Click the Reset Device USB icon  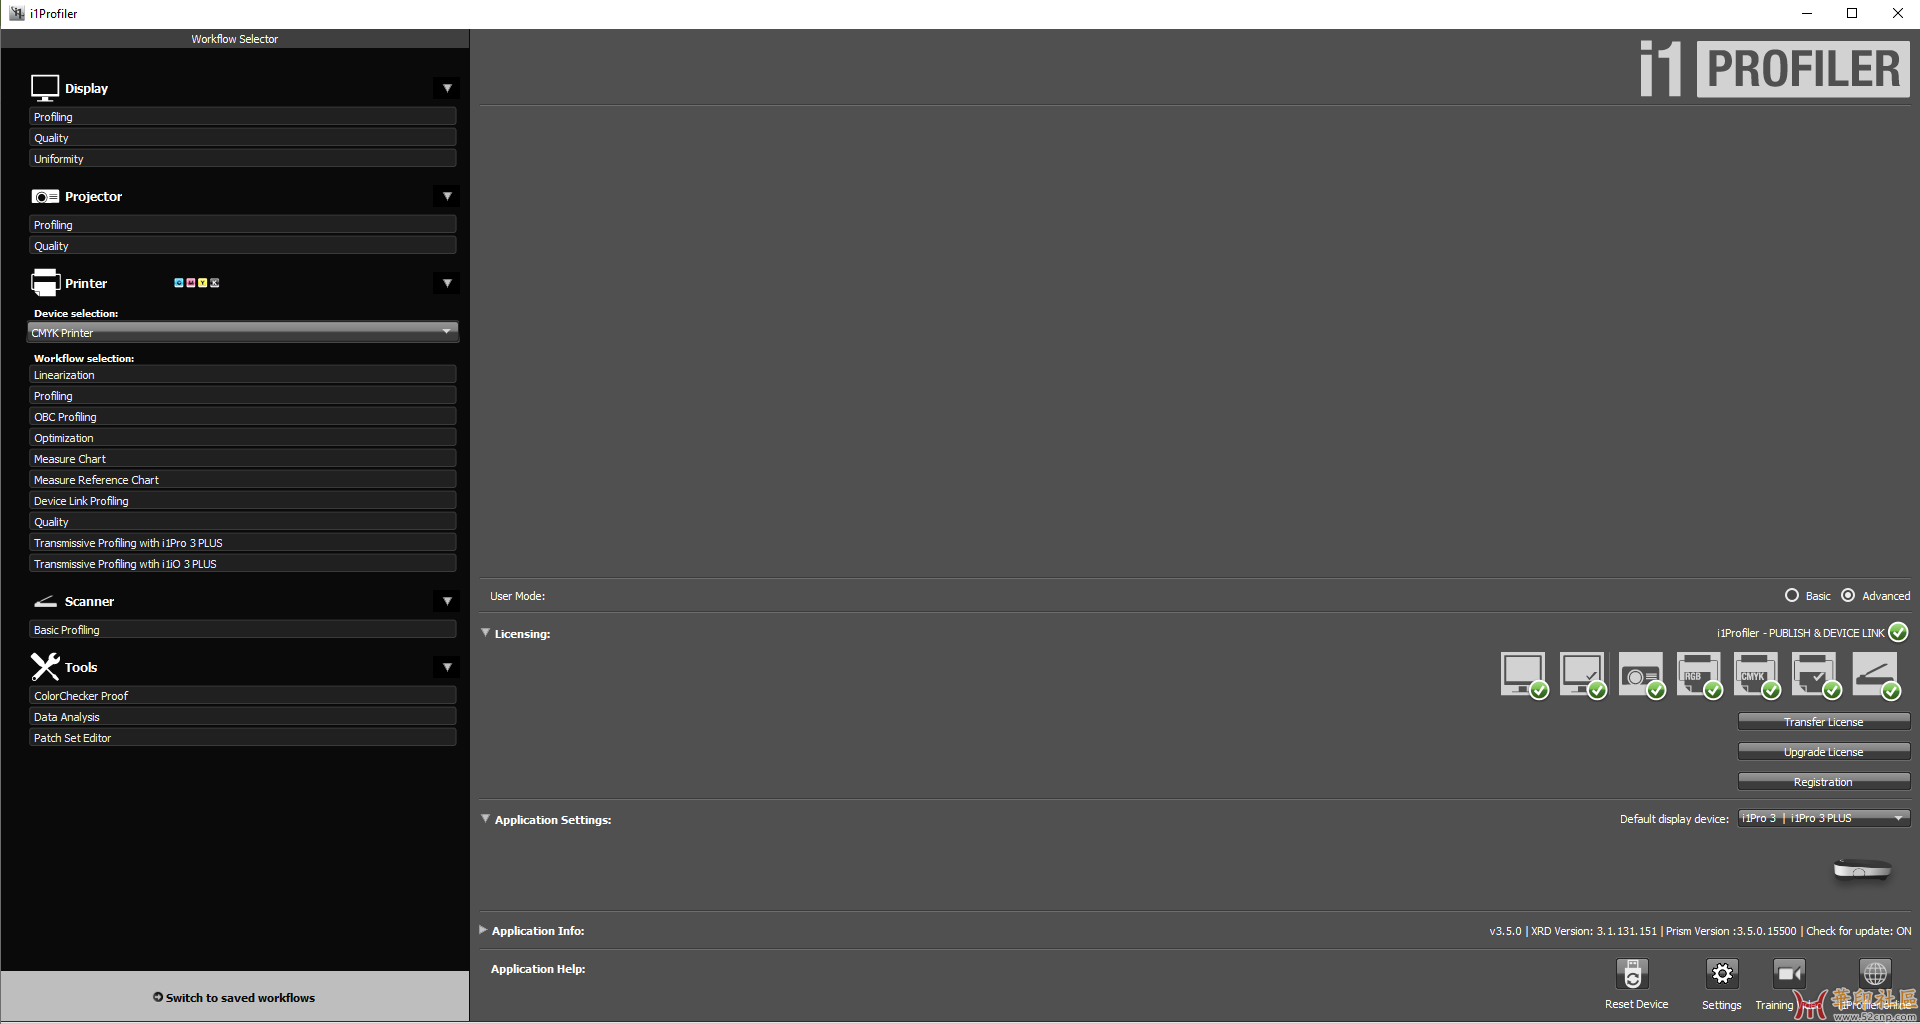coord(1633,974)
